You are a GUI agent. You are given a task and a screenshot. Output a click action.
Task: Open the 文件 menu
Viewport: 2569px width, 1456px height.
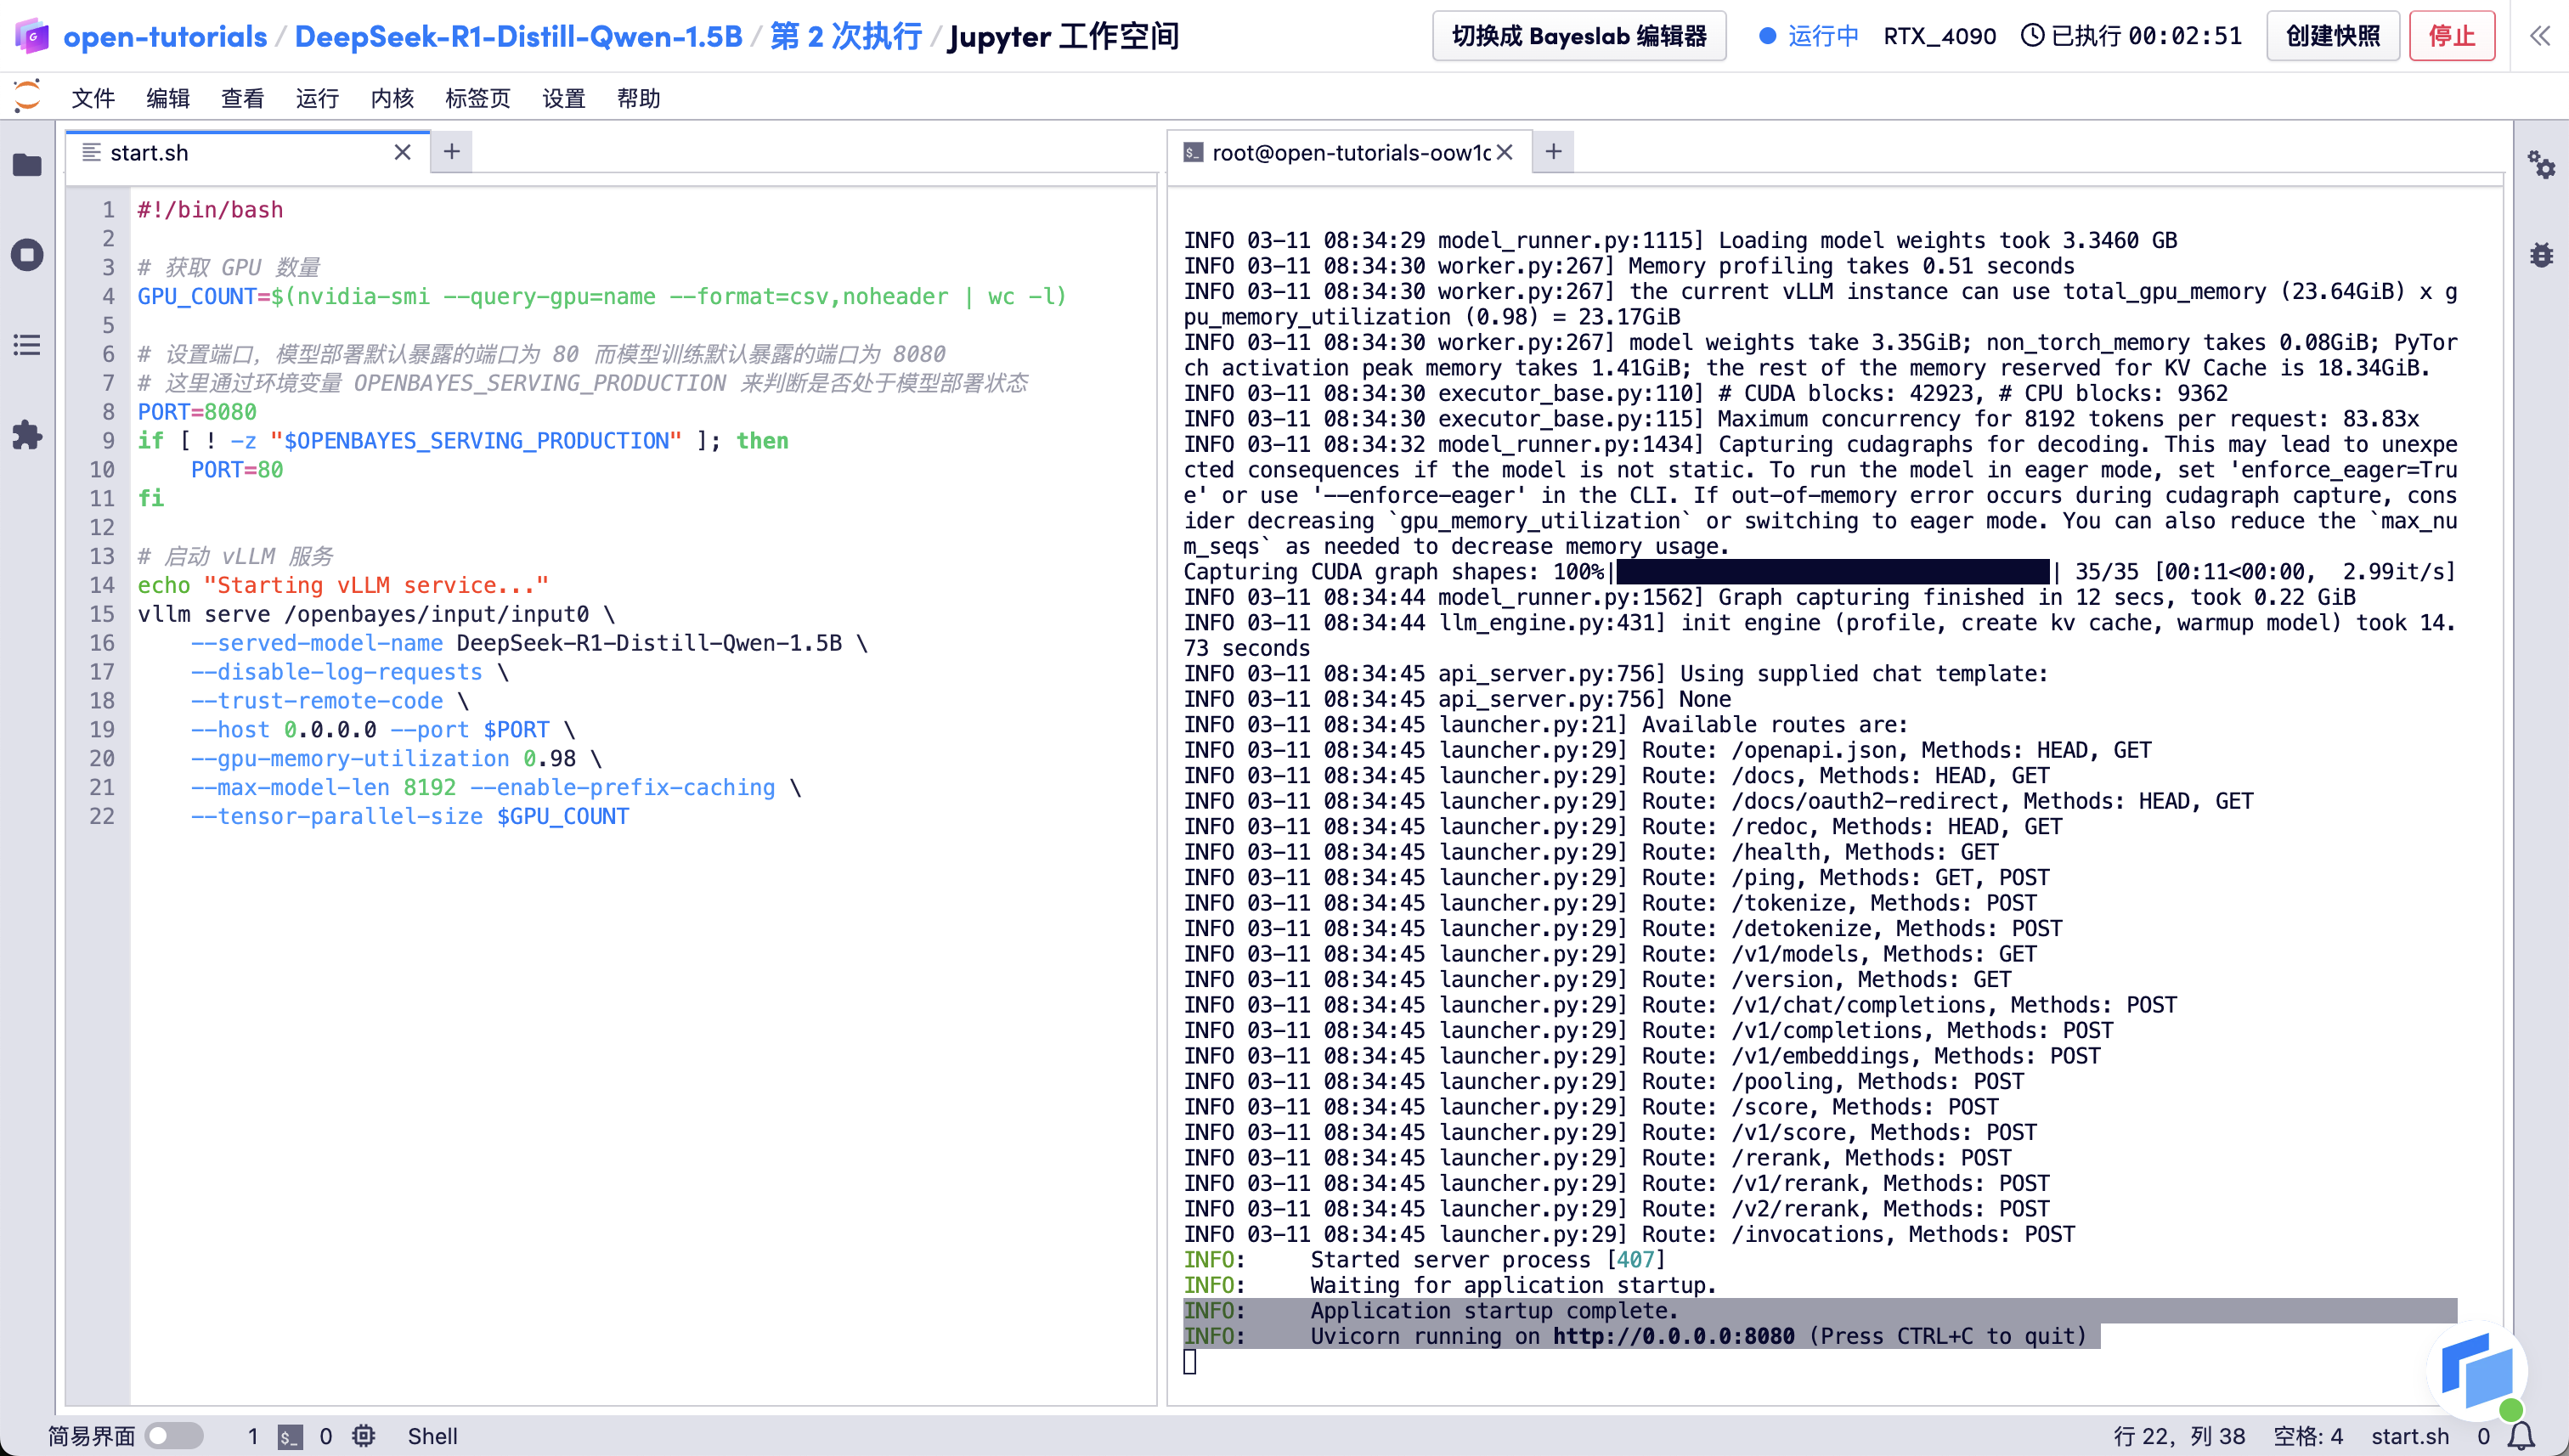(x=93, y=98)
